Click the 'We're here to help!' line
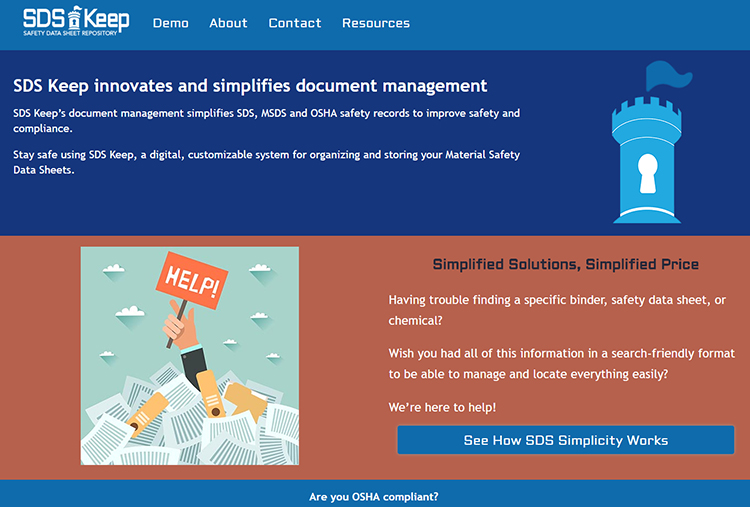Image resolution: width=750 pixels, height=507 pixels. click(x=442, y=408)
